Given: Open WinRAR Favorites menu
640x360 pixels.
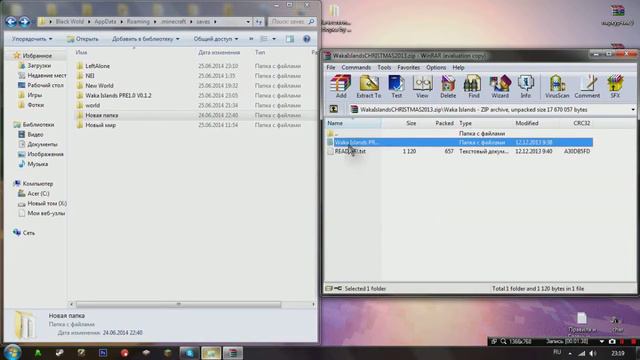Looking at the screenshot, I should (x=408, y=67).
